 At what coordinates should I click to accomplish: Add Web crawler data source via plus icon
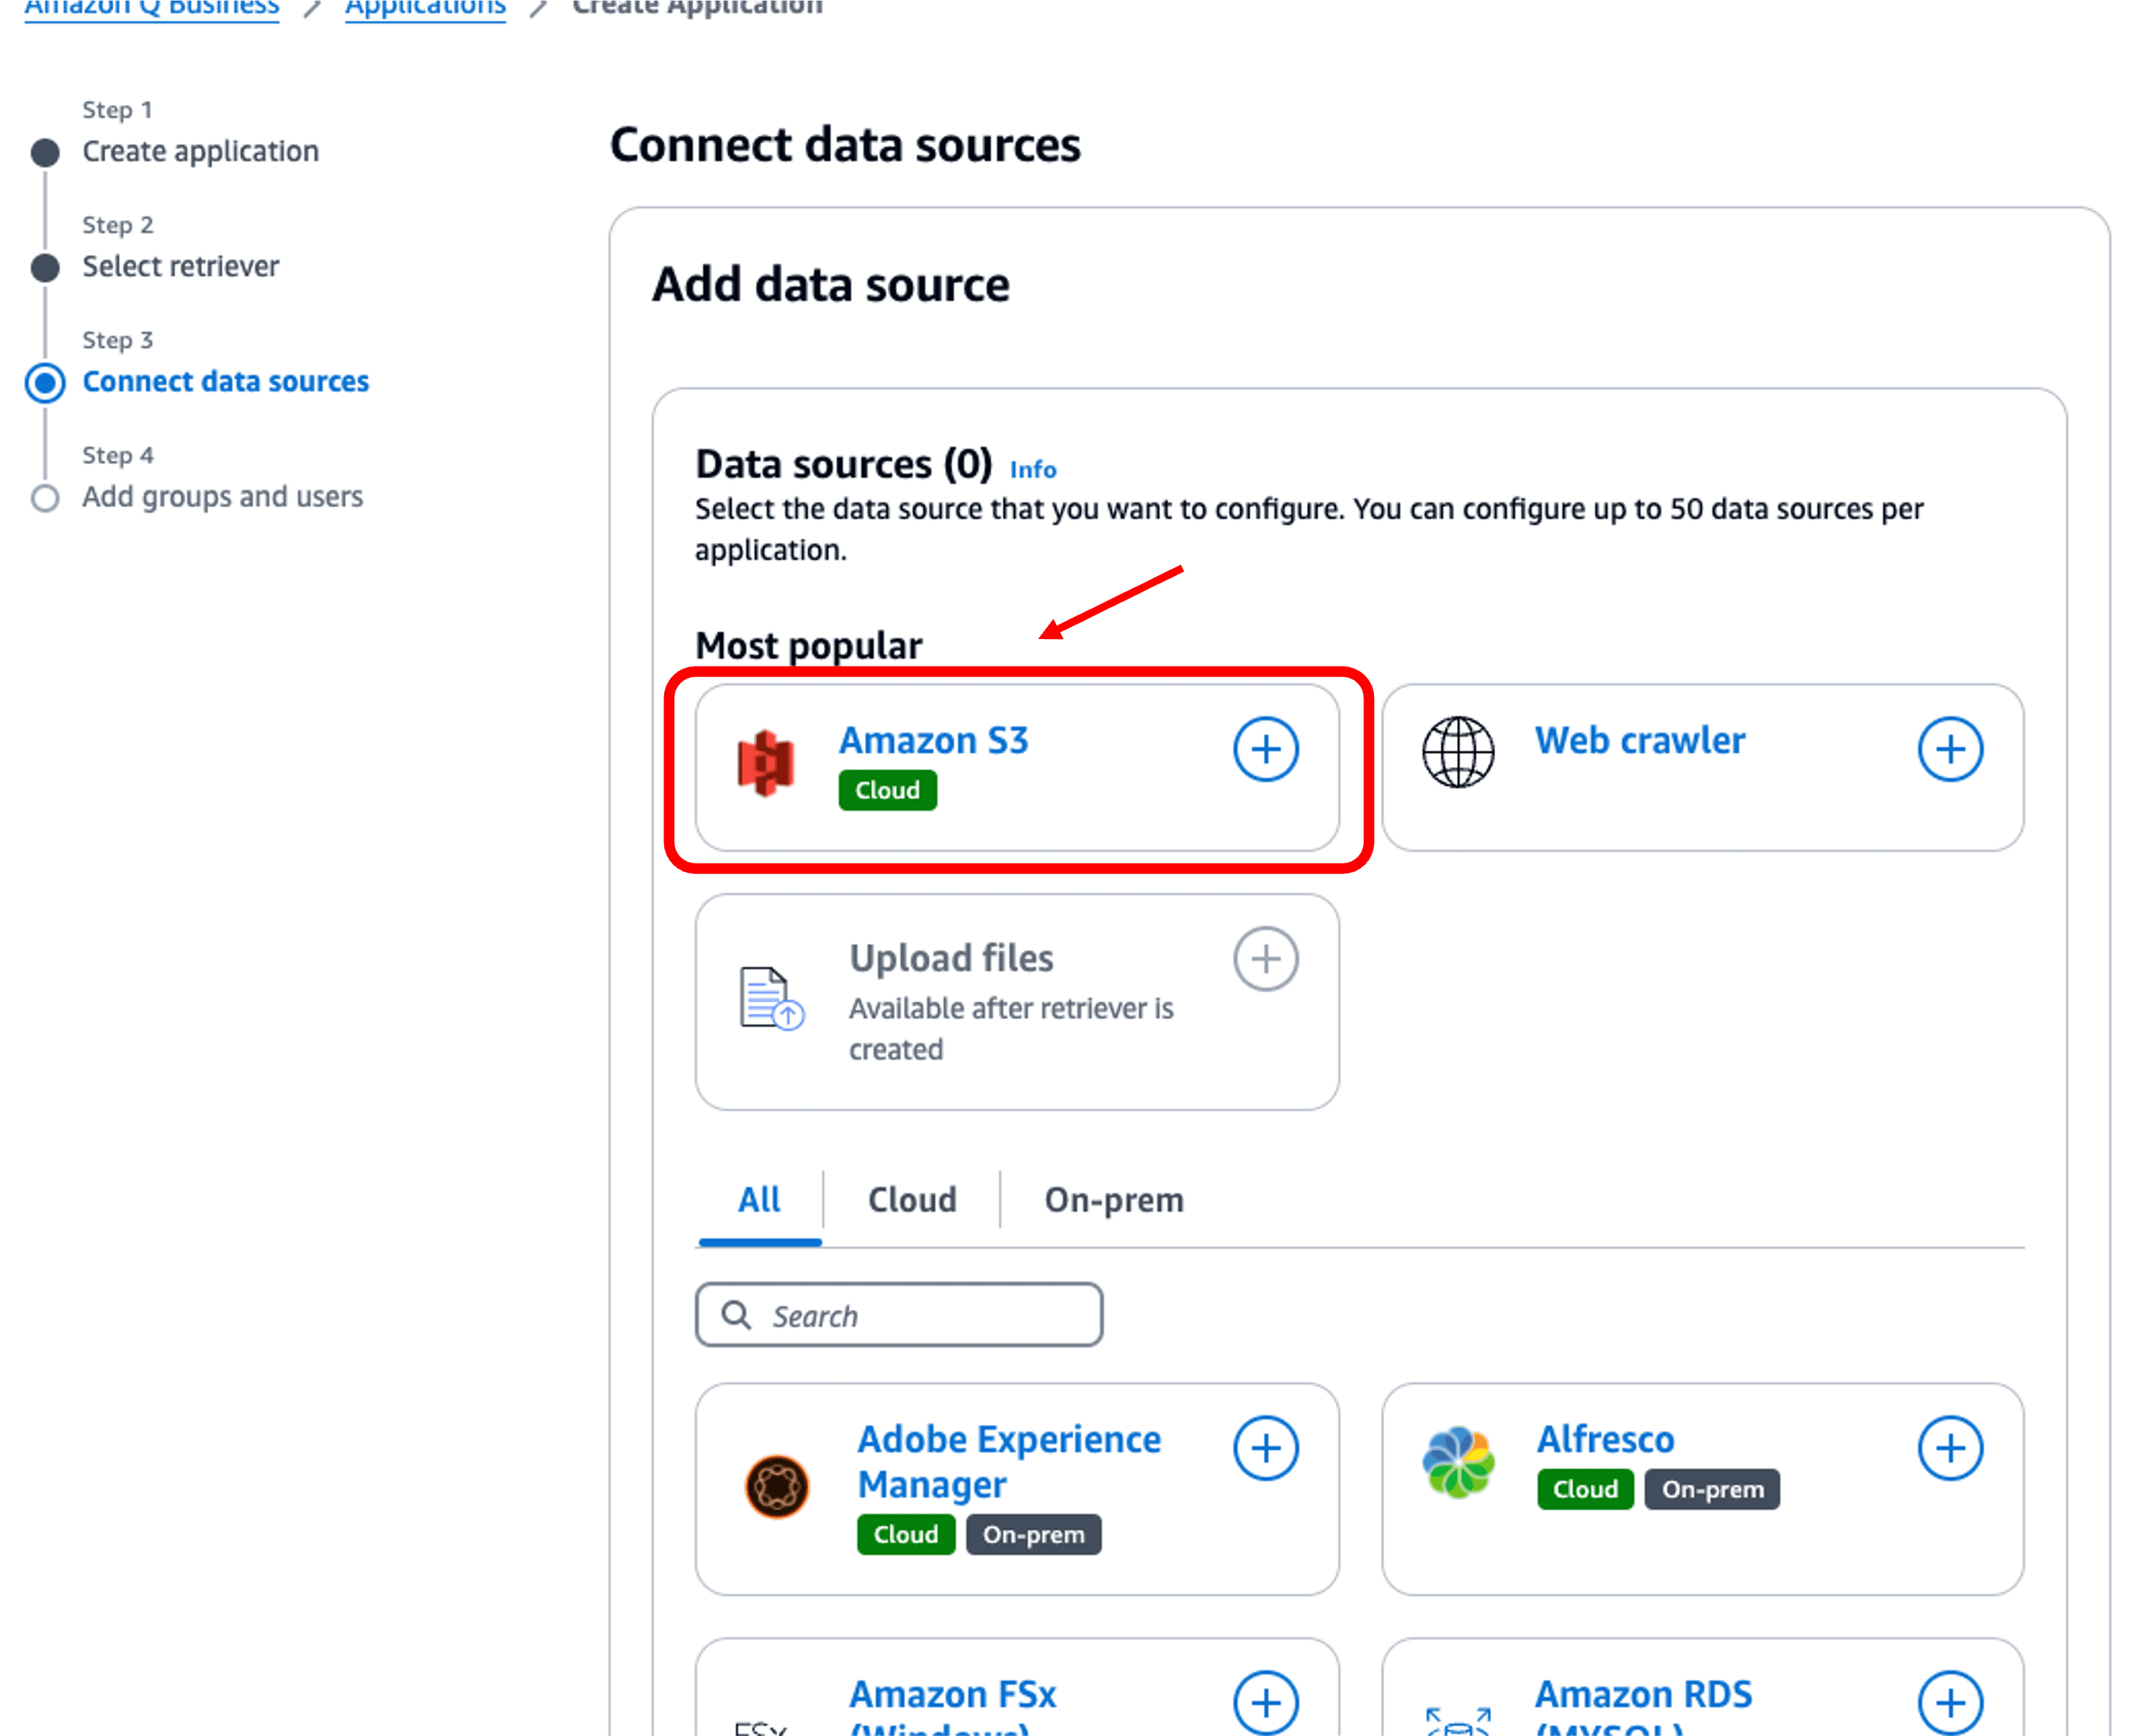point(1950,749)
